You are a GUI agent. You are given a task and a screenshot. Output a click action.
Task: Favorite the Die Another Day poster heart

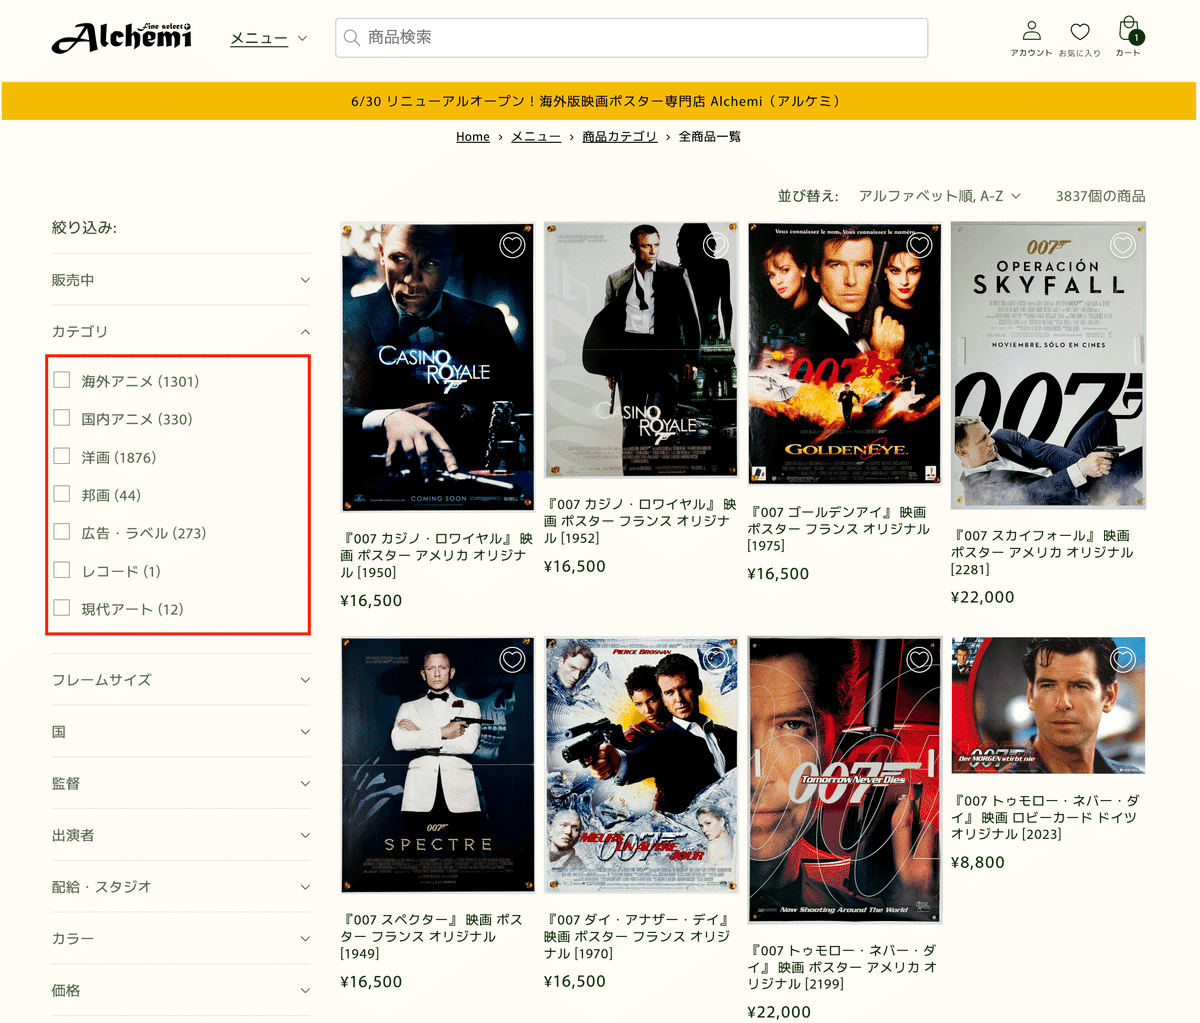click(716, 659)
